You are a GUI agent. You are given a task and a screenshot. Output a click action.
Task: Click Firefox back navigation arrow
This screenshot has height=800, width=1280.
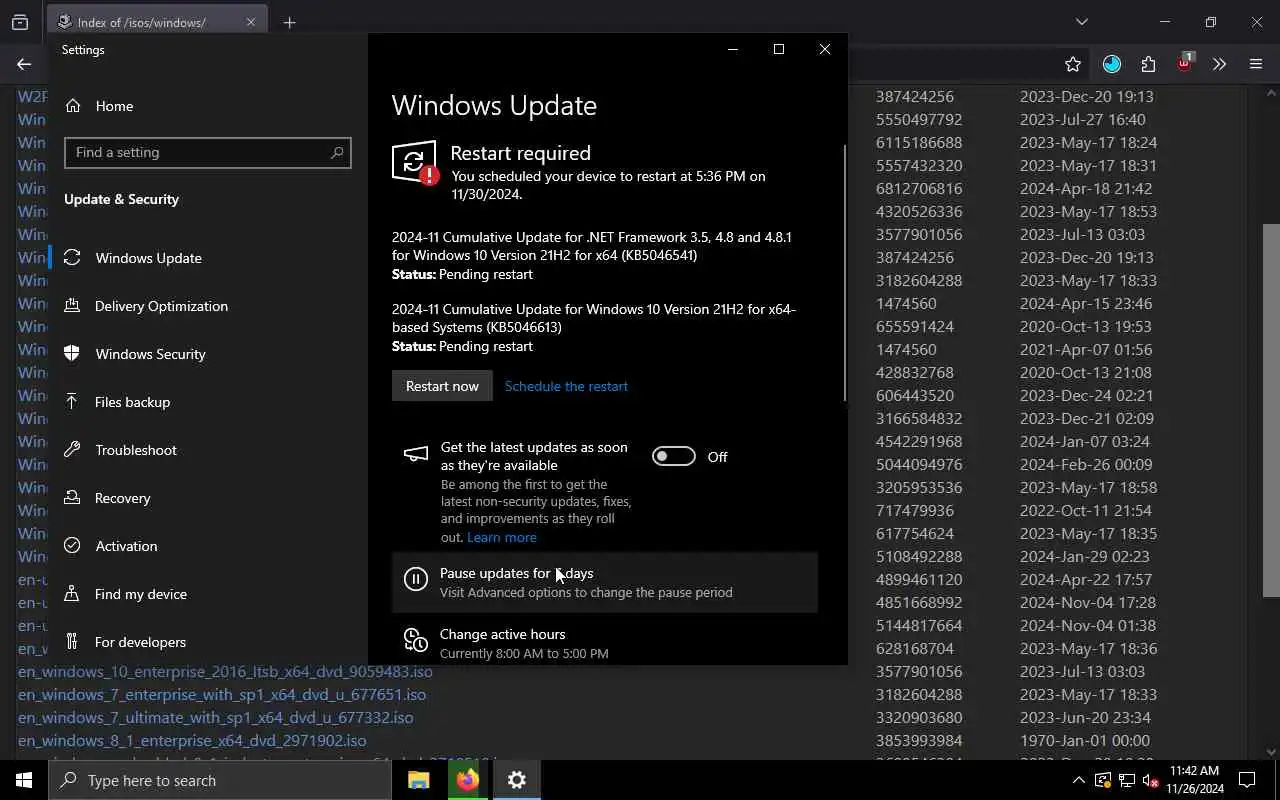(24, 64)
